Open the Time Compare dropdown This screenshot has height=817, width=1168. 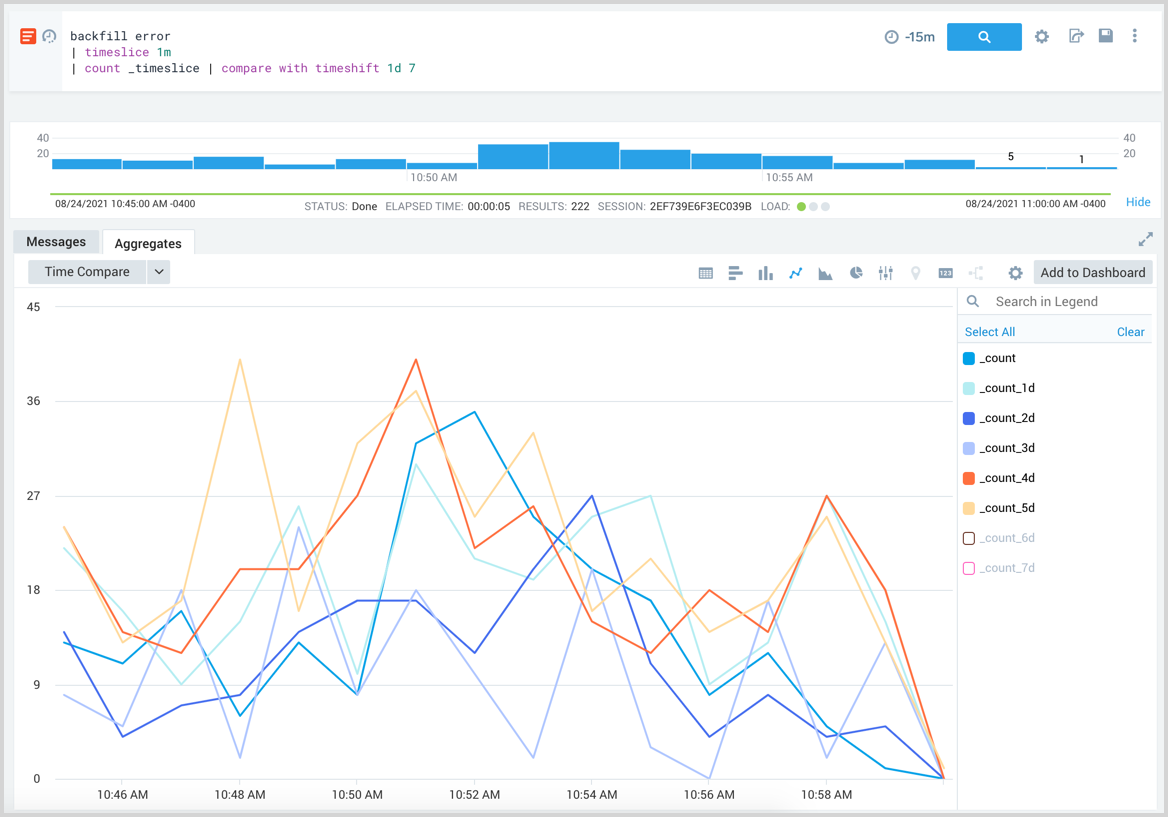point(158,271)
